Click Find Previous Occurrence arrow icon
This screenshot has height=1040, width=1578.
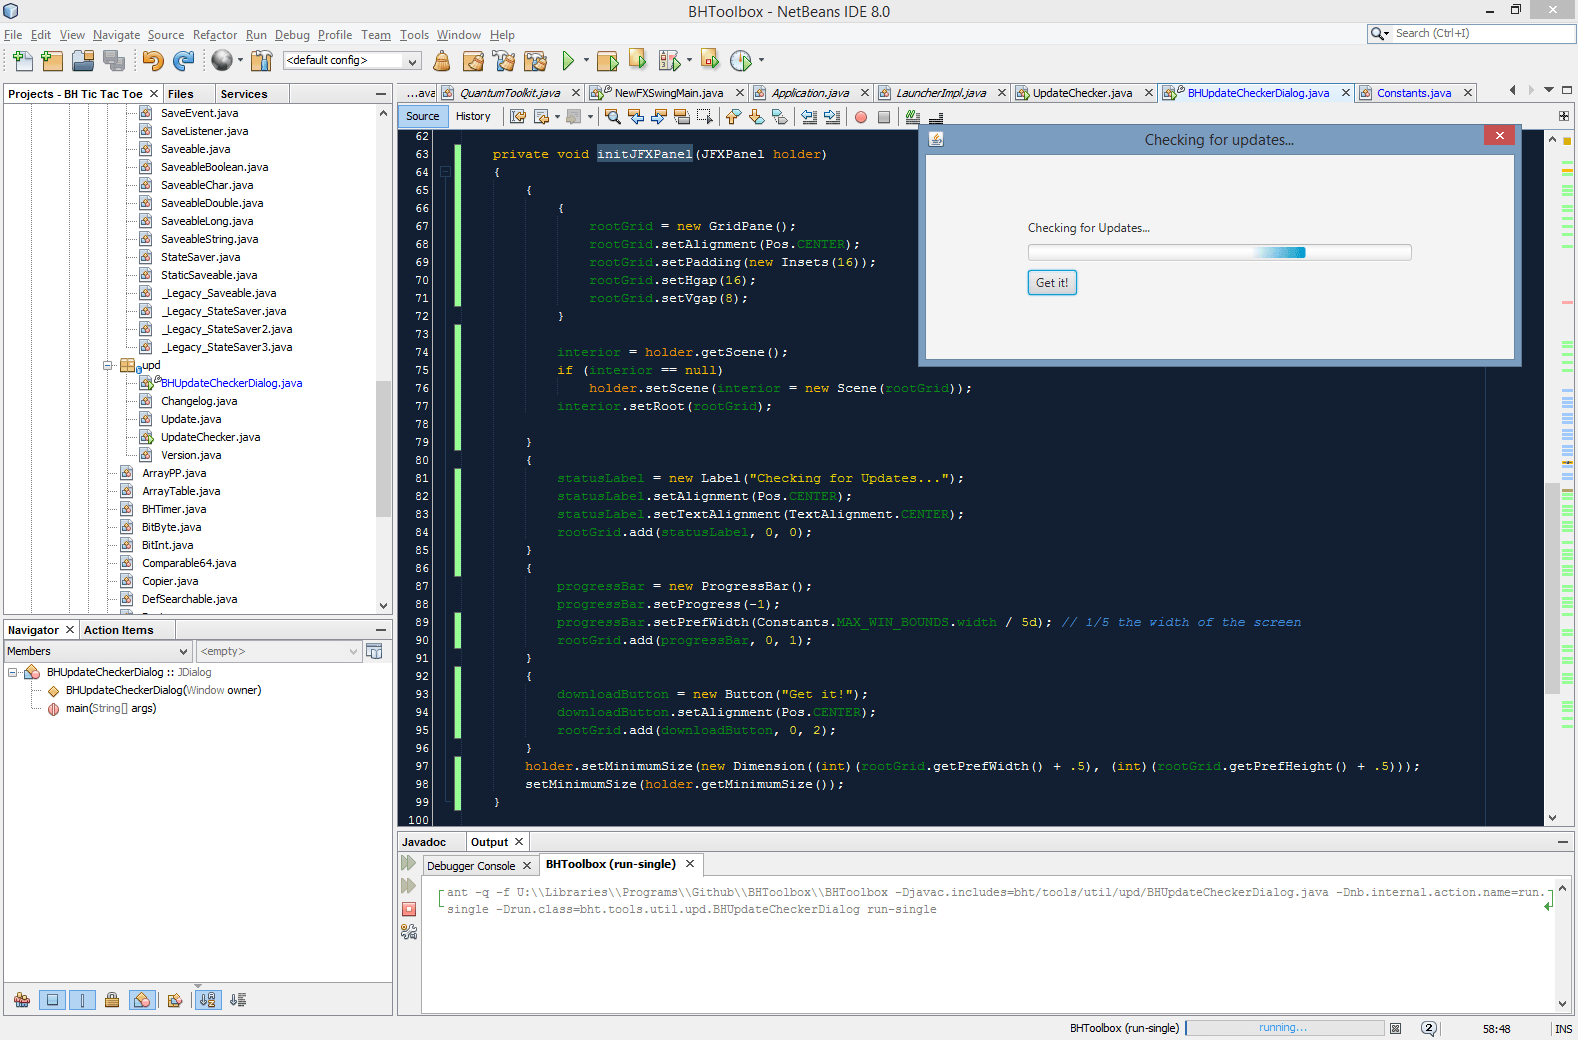(636, 117)
